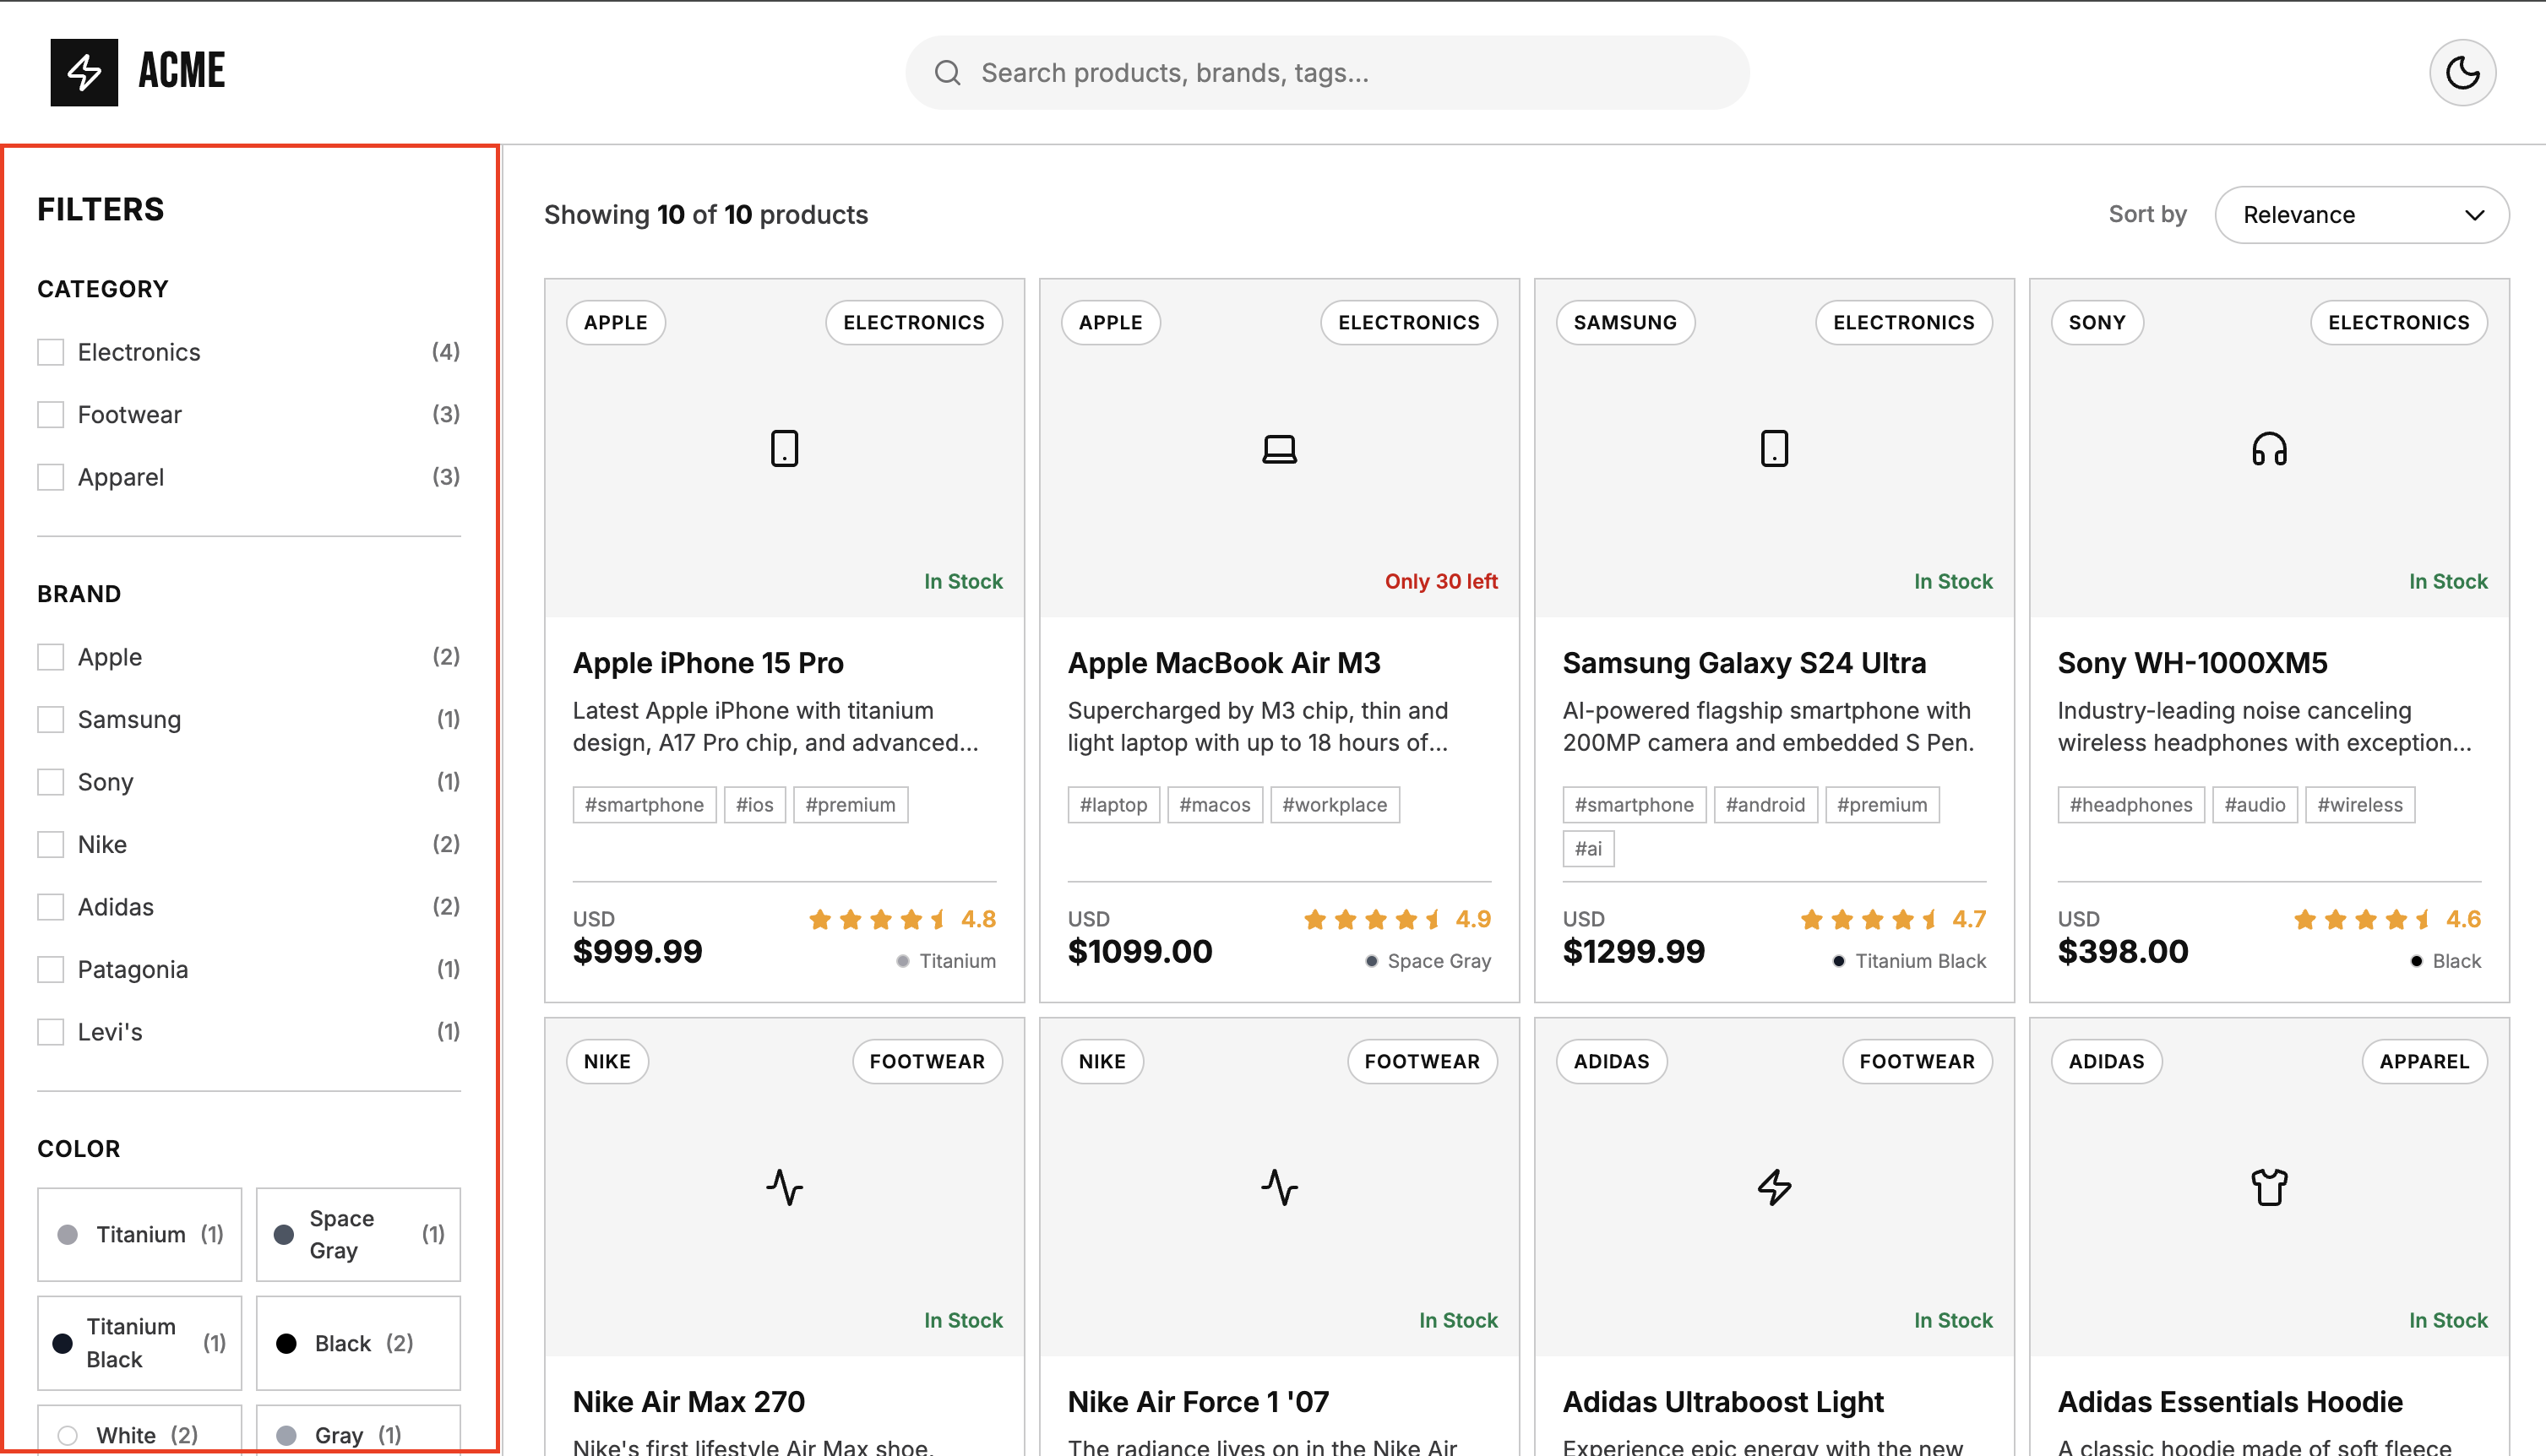Click the activity icon on Nike Air Max 270 card
2546x1456 pixels.
(x=784, y=1187)
